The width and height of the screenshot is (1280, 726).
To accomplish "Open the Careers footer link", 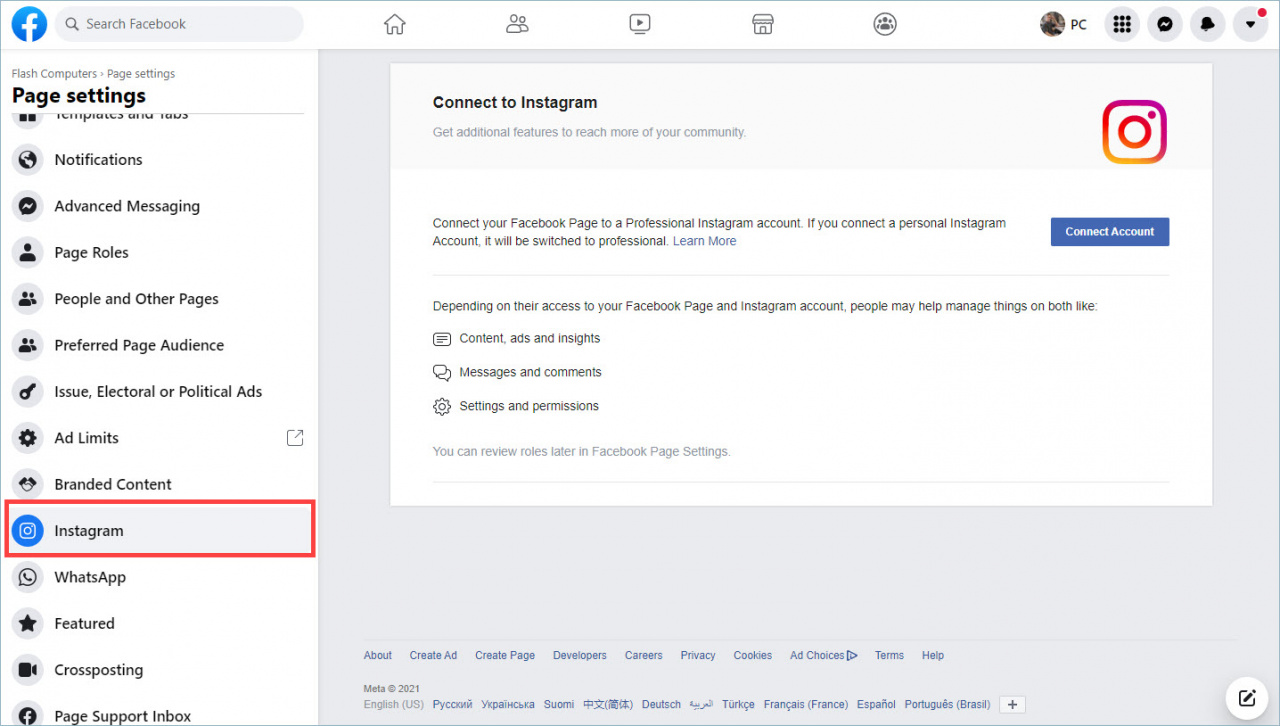I will pyautogui.click(x=644, y=656).
